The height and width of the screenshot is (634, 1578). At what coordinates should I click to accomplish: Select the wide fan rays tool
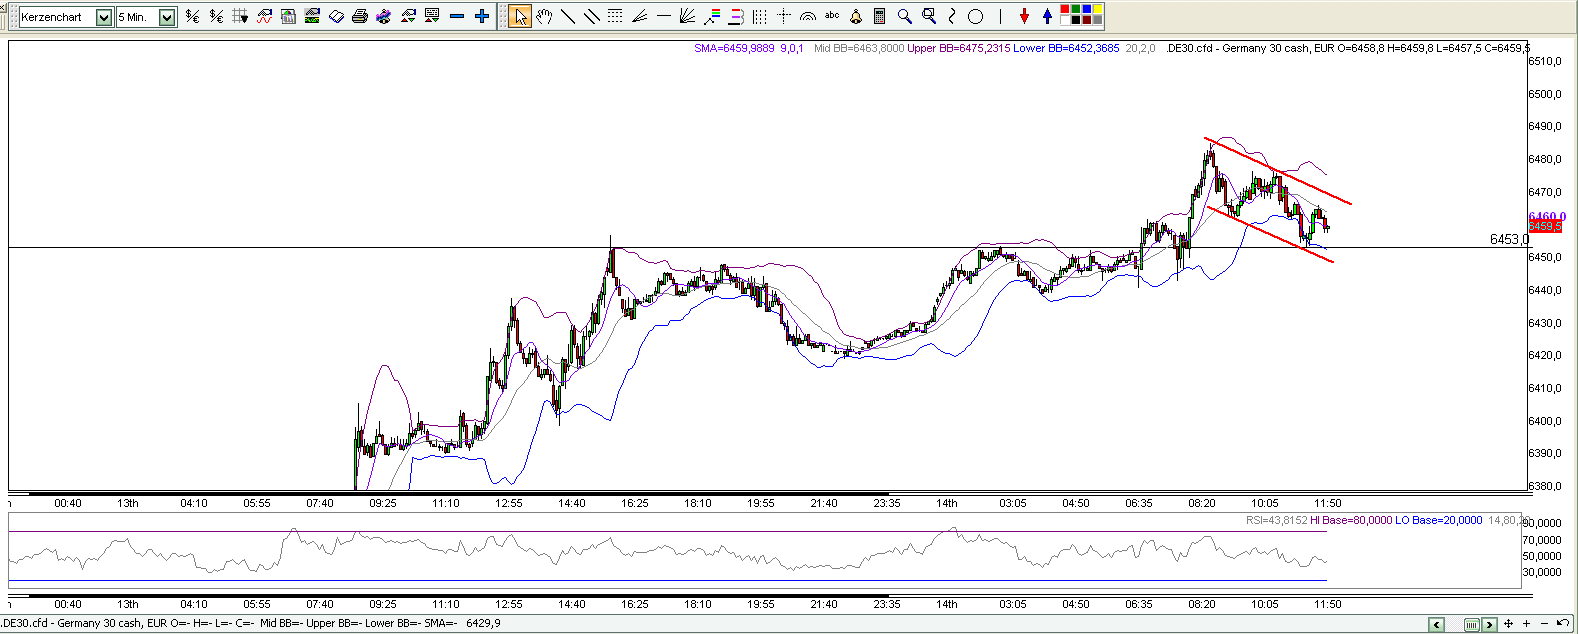click(x=687, y=16)
